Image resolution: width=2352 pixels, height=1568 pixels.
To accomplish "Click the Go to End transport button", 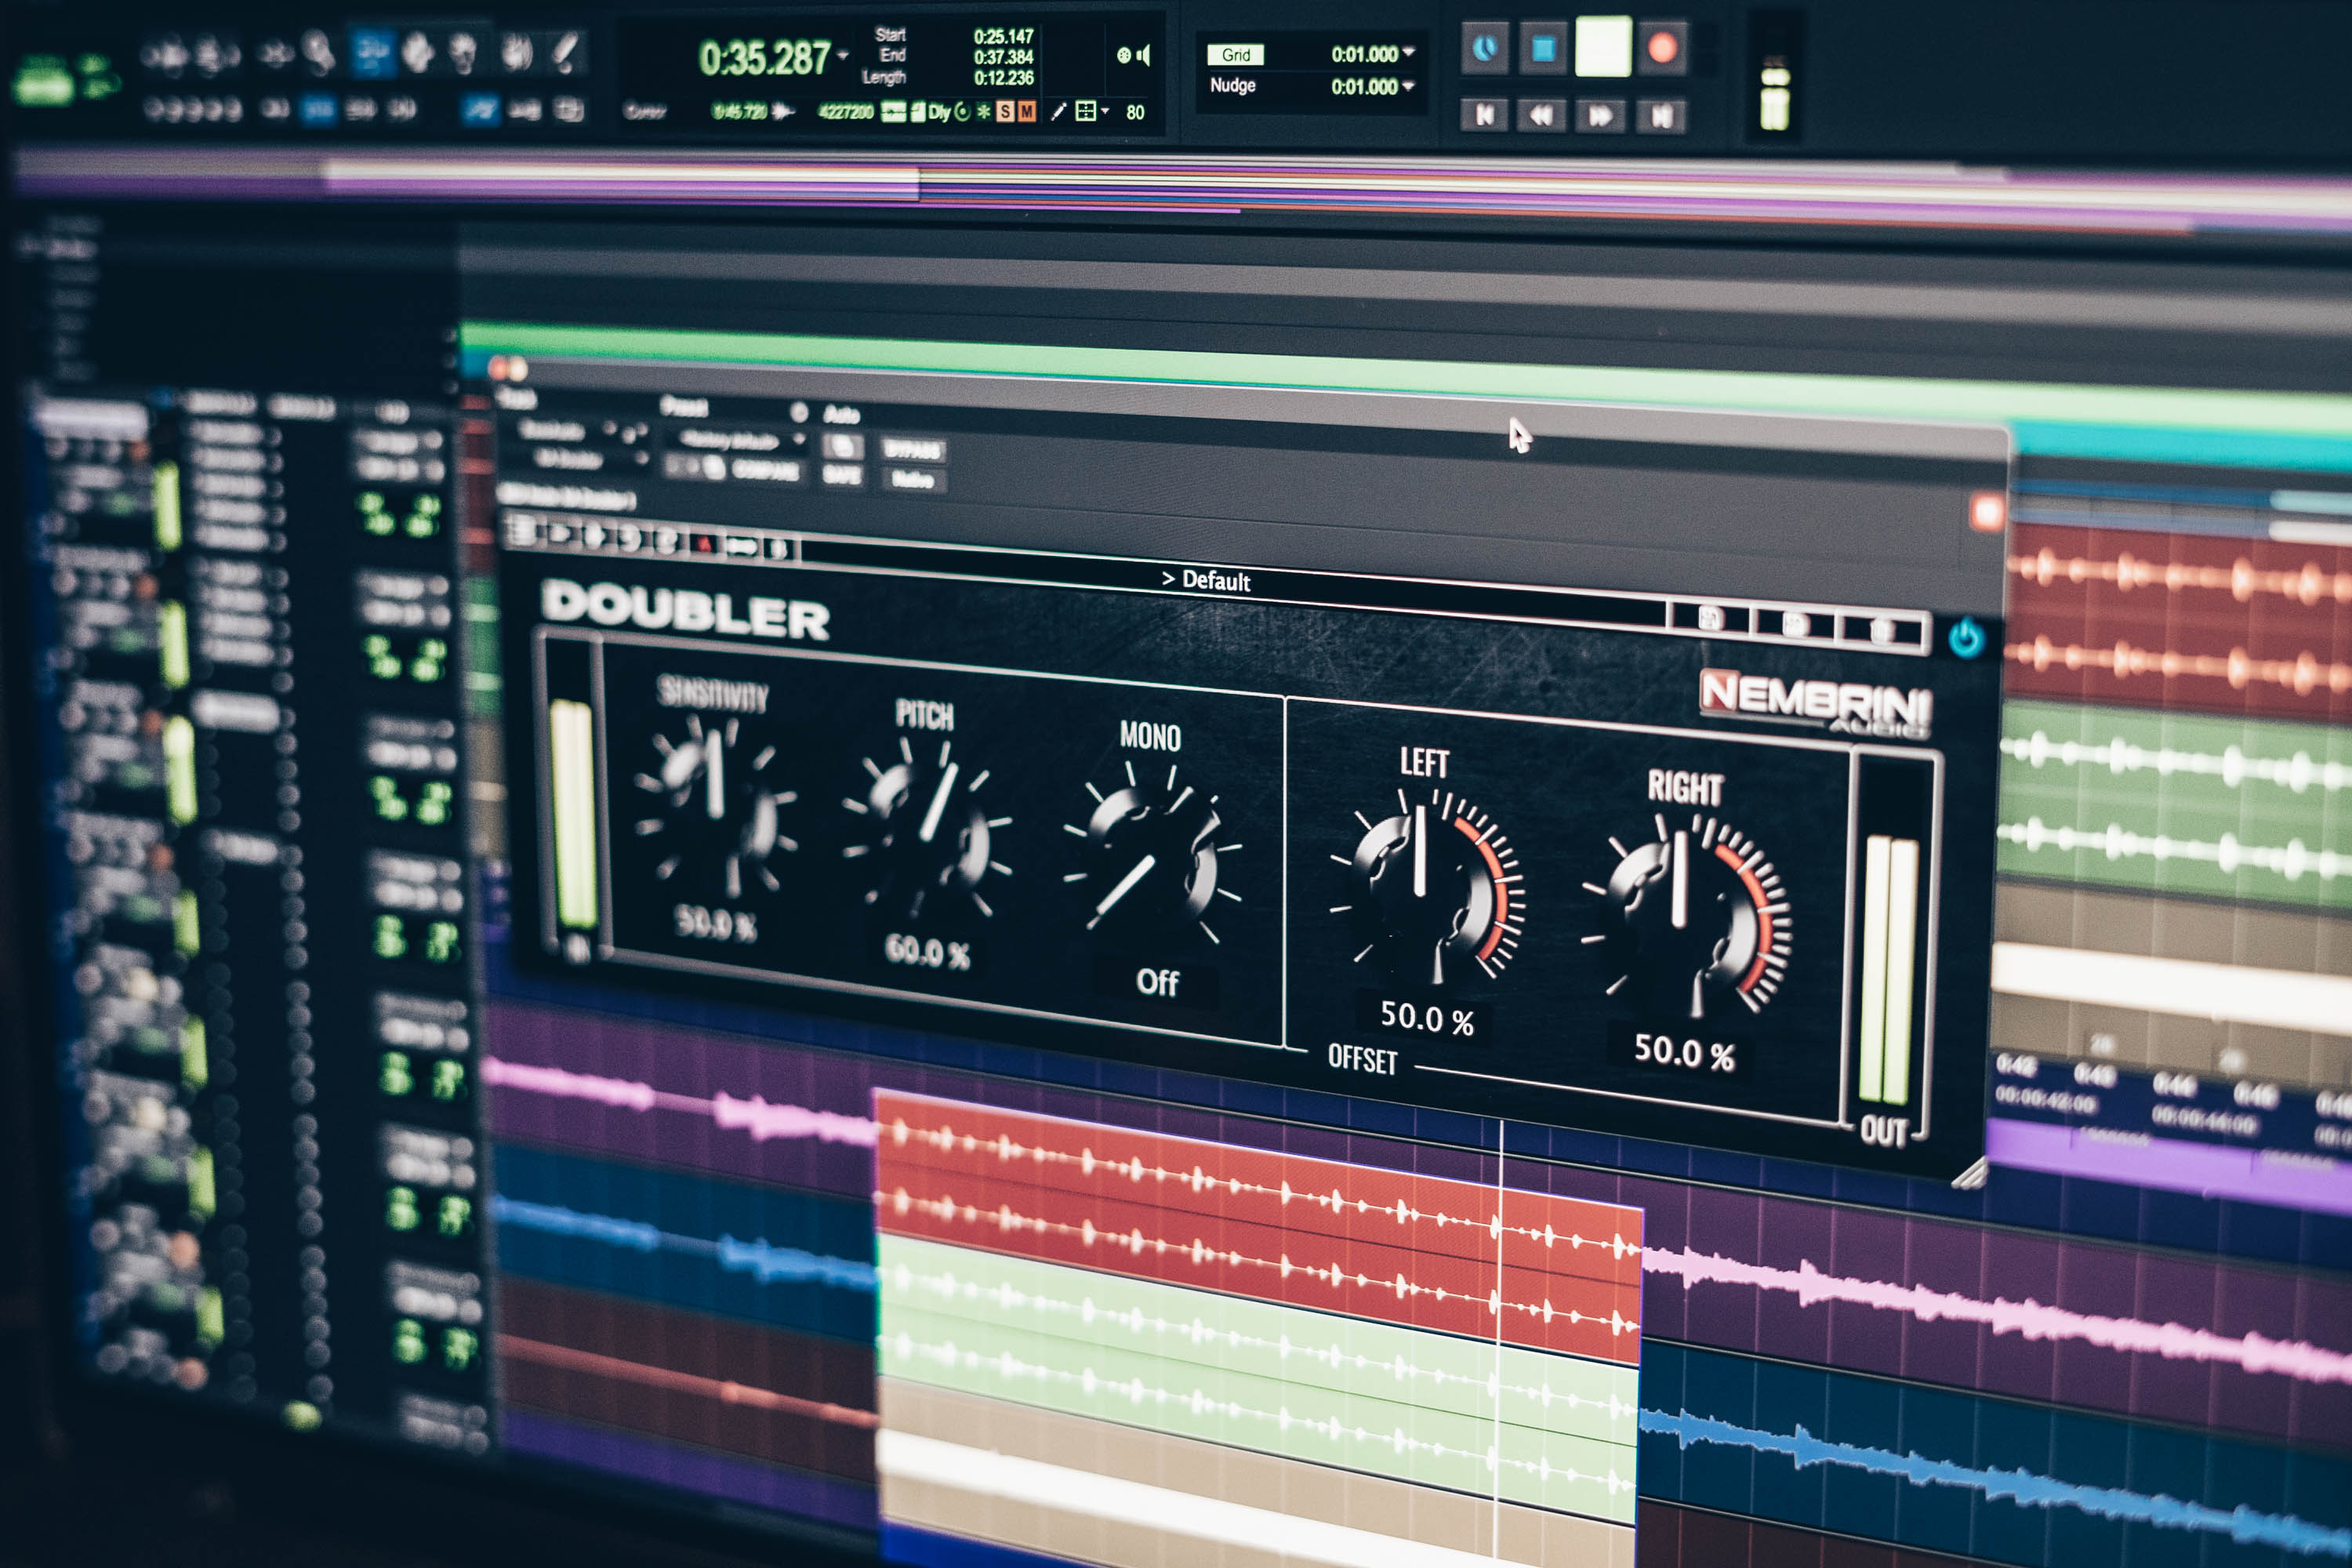I will pos(1661,116).
